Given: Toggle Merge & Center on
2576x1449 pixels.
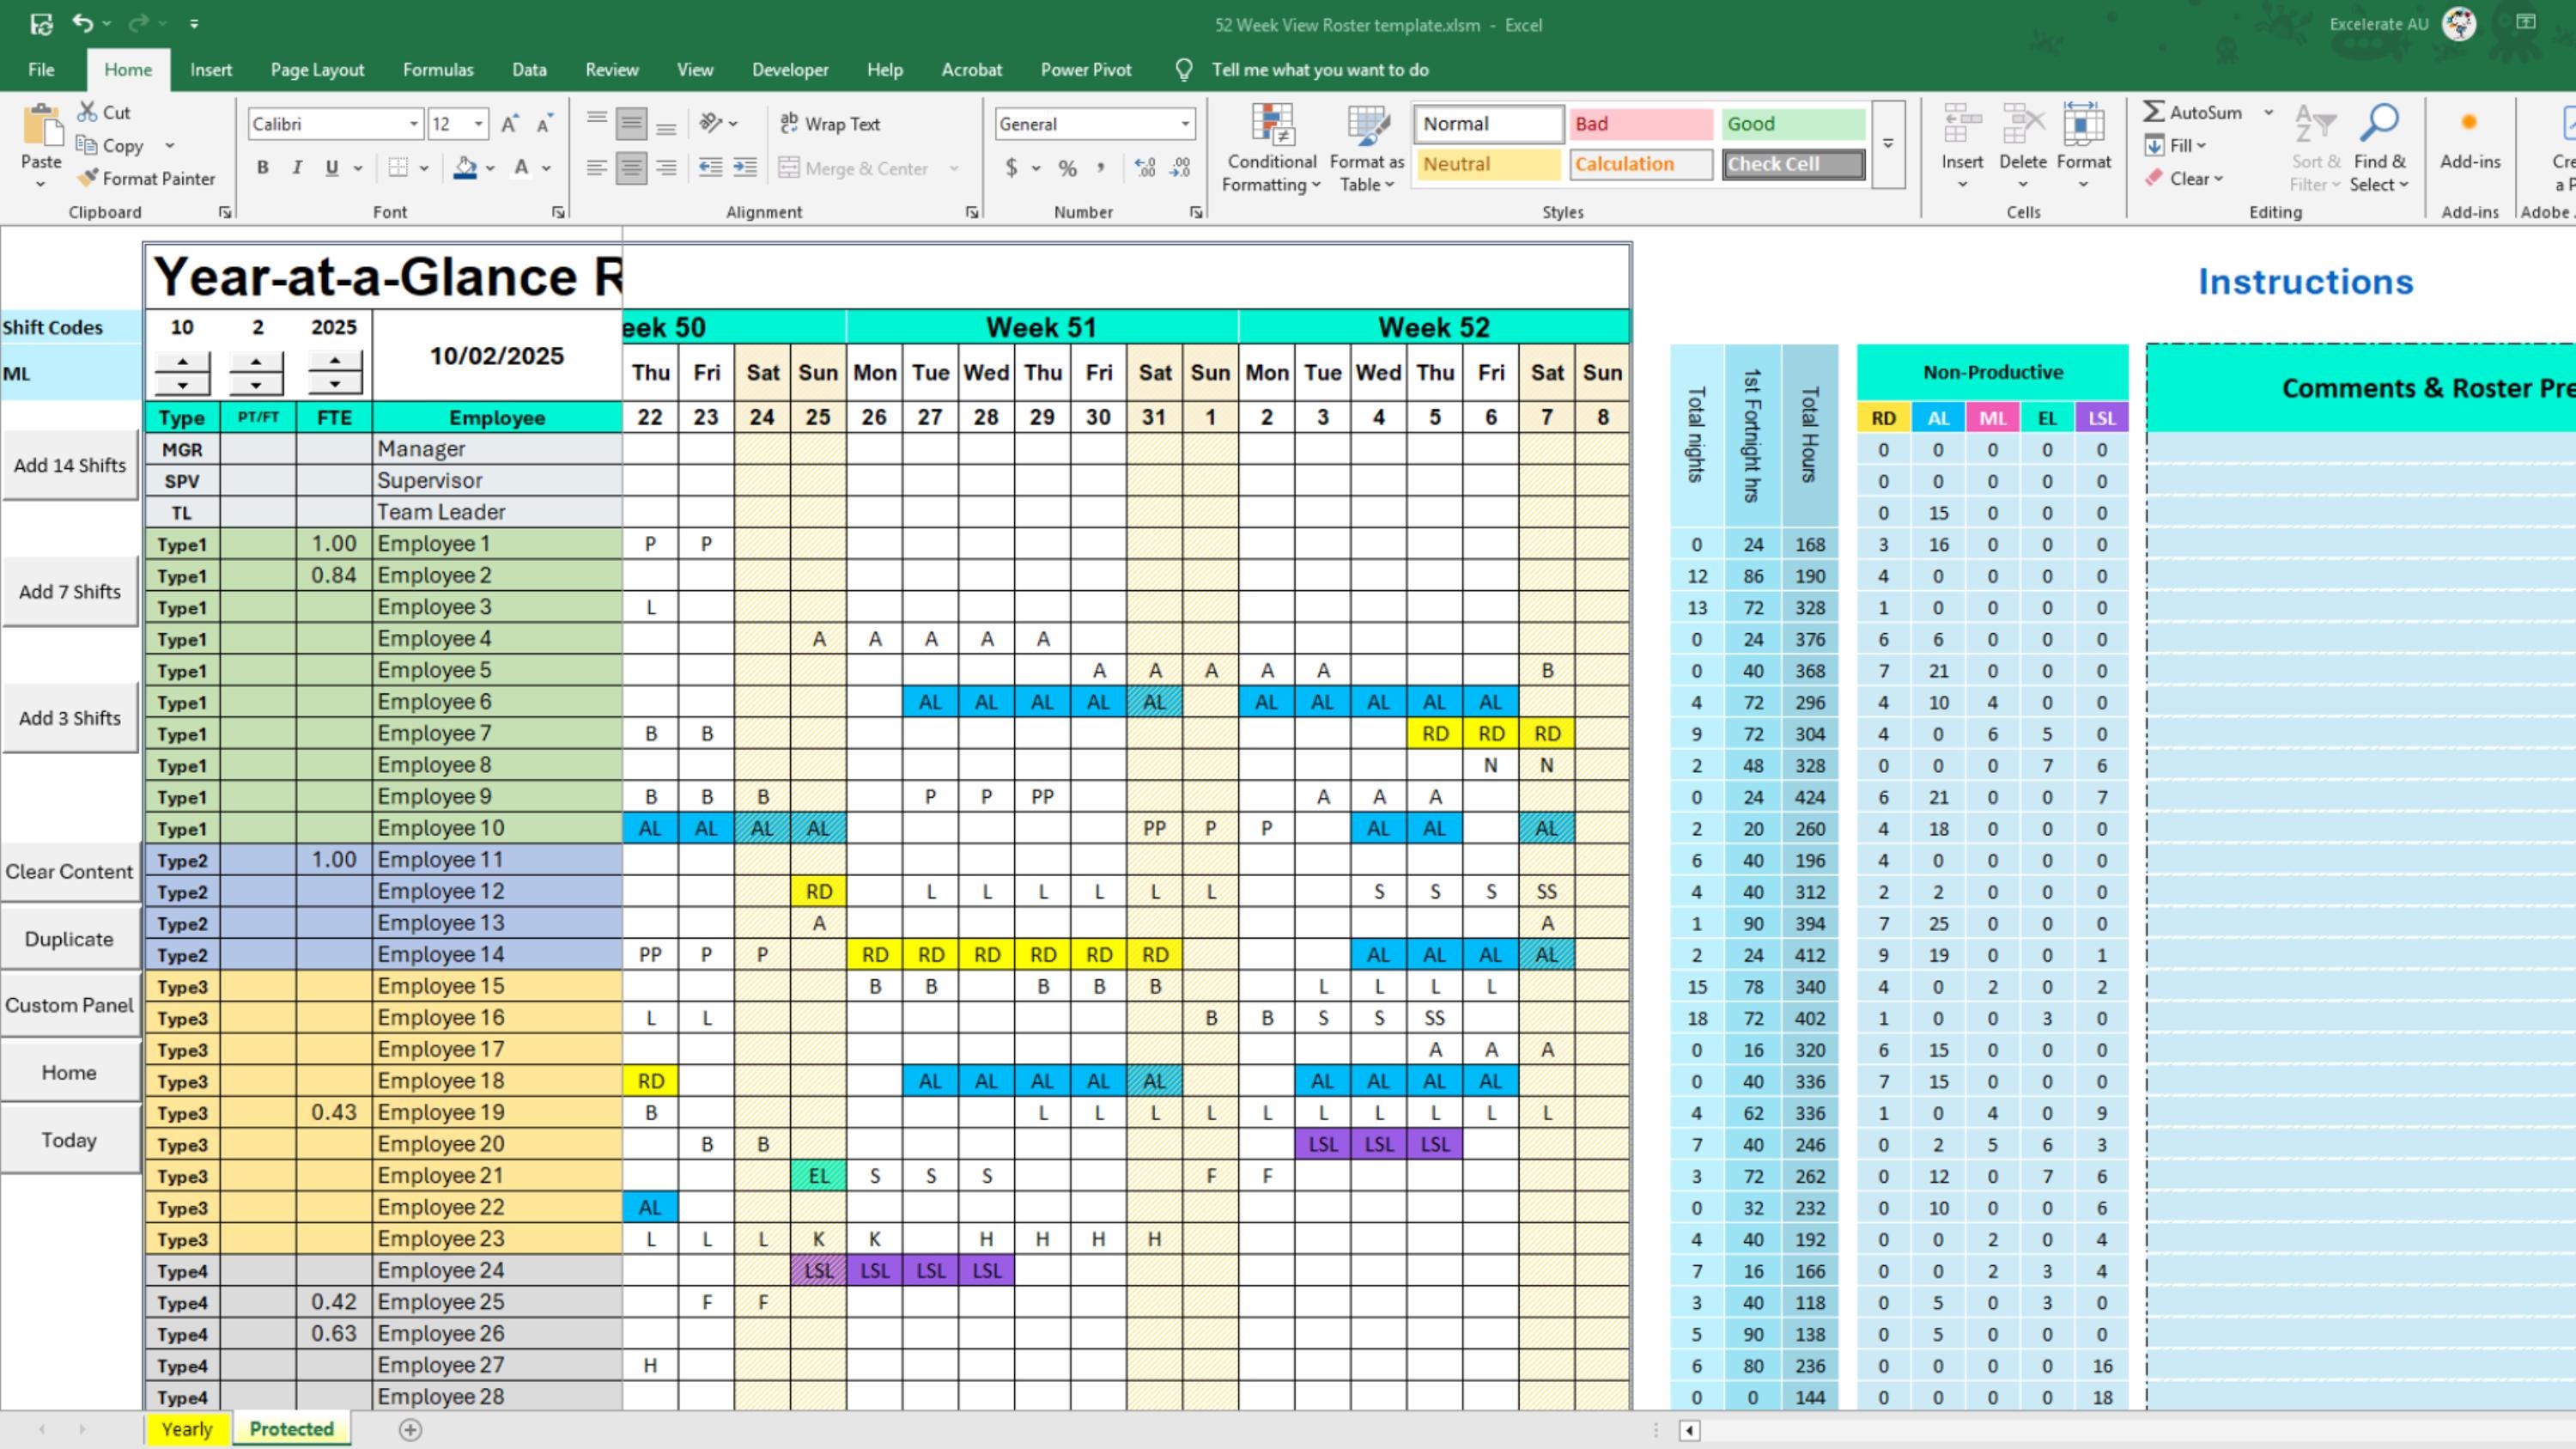Looking at the screenshot, I should 860,168.
